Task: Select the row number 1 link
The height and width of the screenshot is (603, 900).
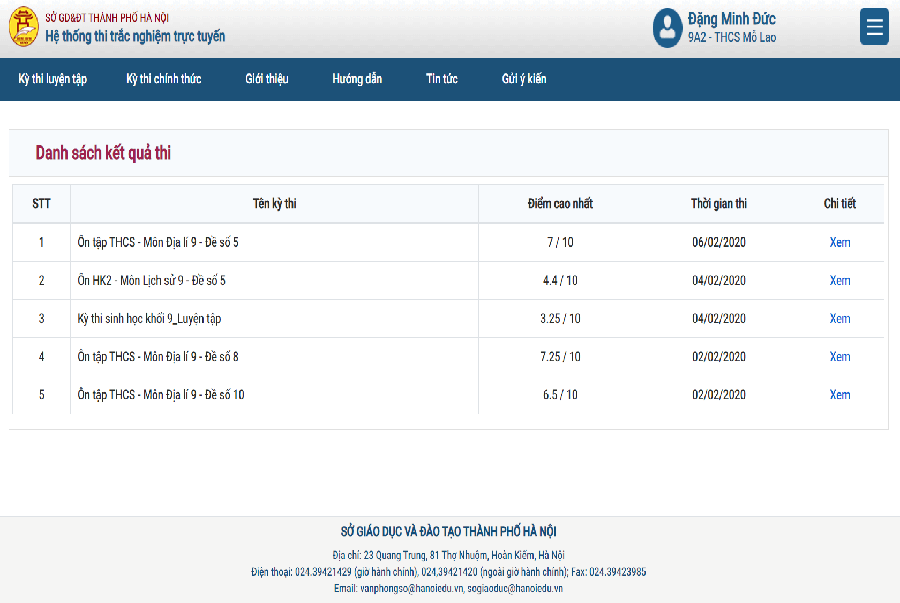Action: point(41,242)
